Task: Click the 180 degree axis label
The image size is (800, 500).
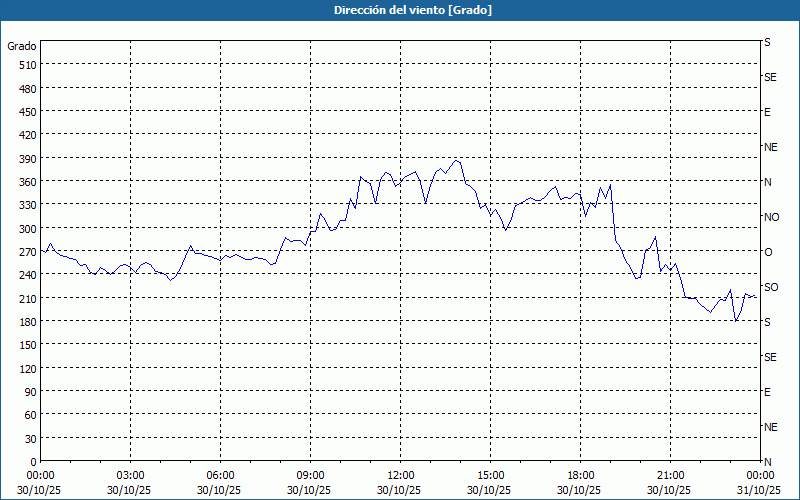Action: [29, 322]
